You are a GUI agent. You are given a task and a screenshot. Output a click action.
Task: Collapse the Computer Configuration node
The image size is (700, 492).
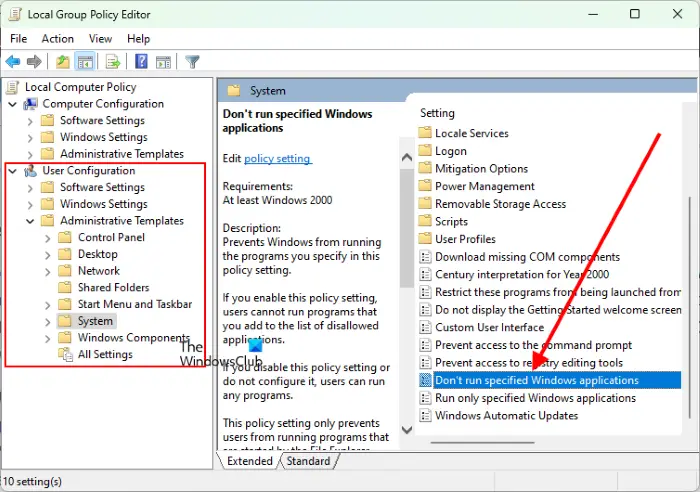(x=12, y=104)
